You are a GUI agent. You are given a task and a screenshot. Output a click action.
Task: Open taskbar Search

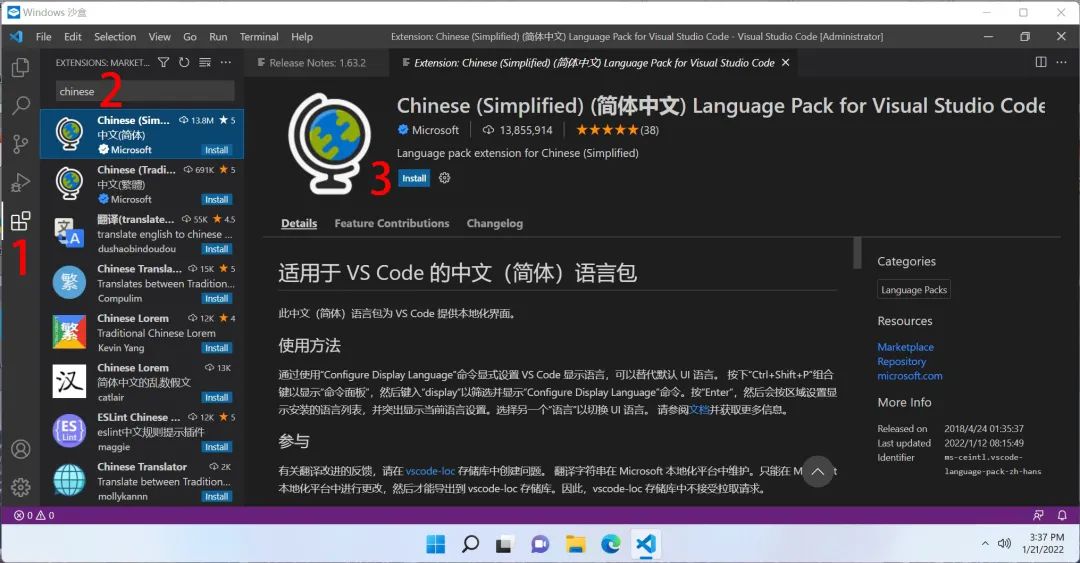click(470, 544)
